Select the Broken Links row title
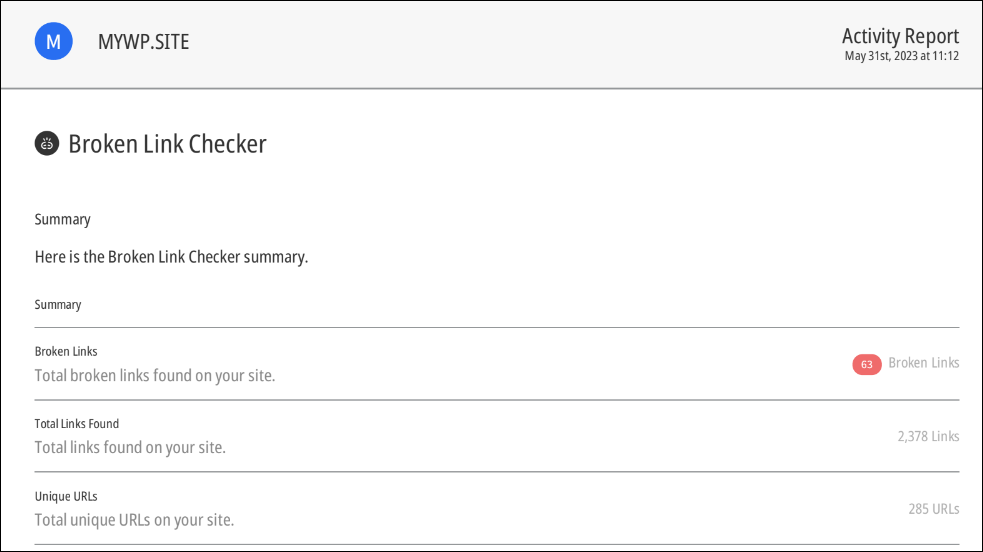Viewport: 983px width, 552px height. click(x=66, y=352)
